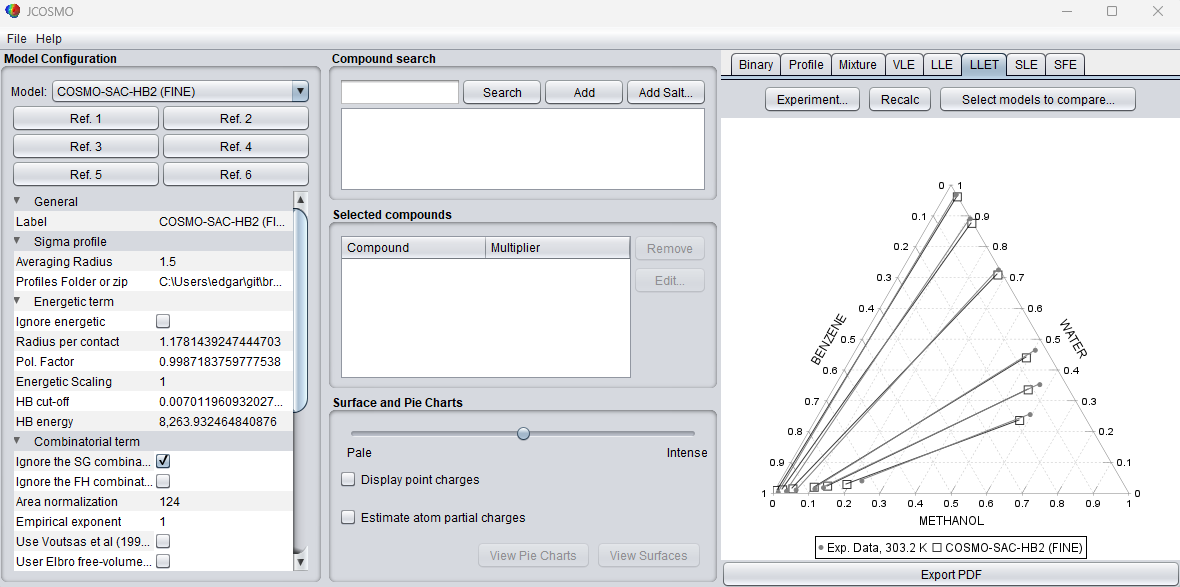Viewport: 1180px width, 587px height.
Task: Open the Model dropdown COSMO-SAC-HB2 (FINE)
Action: (181, 92)
